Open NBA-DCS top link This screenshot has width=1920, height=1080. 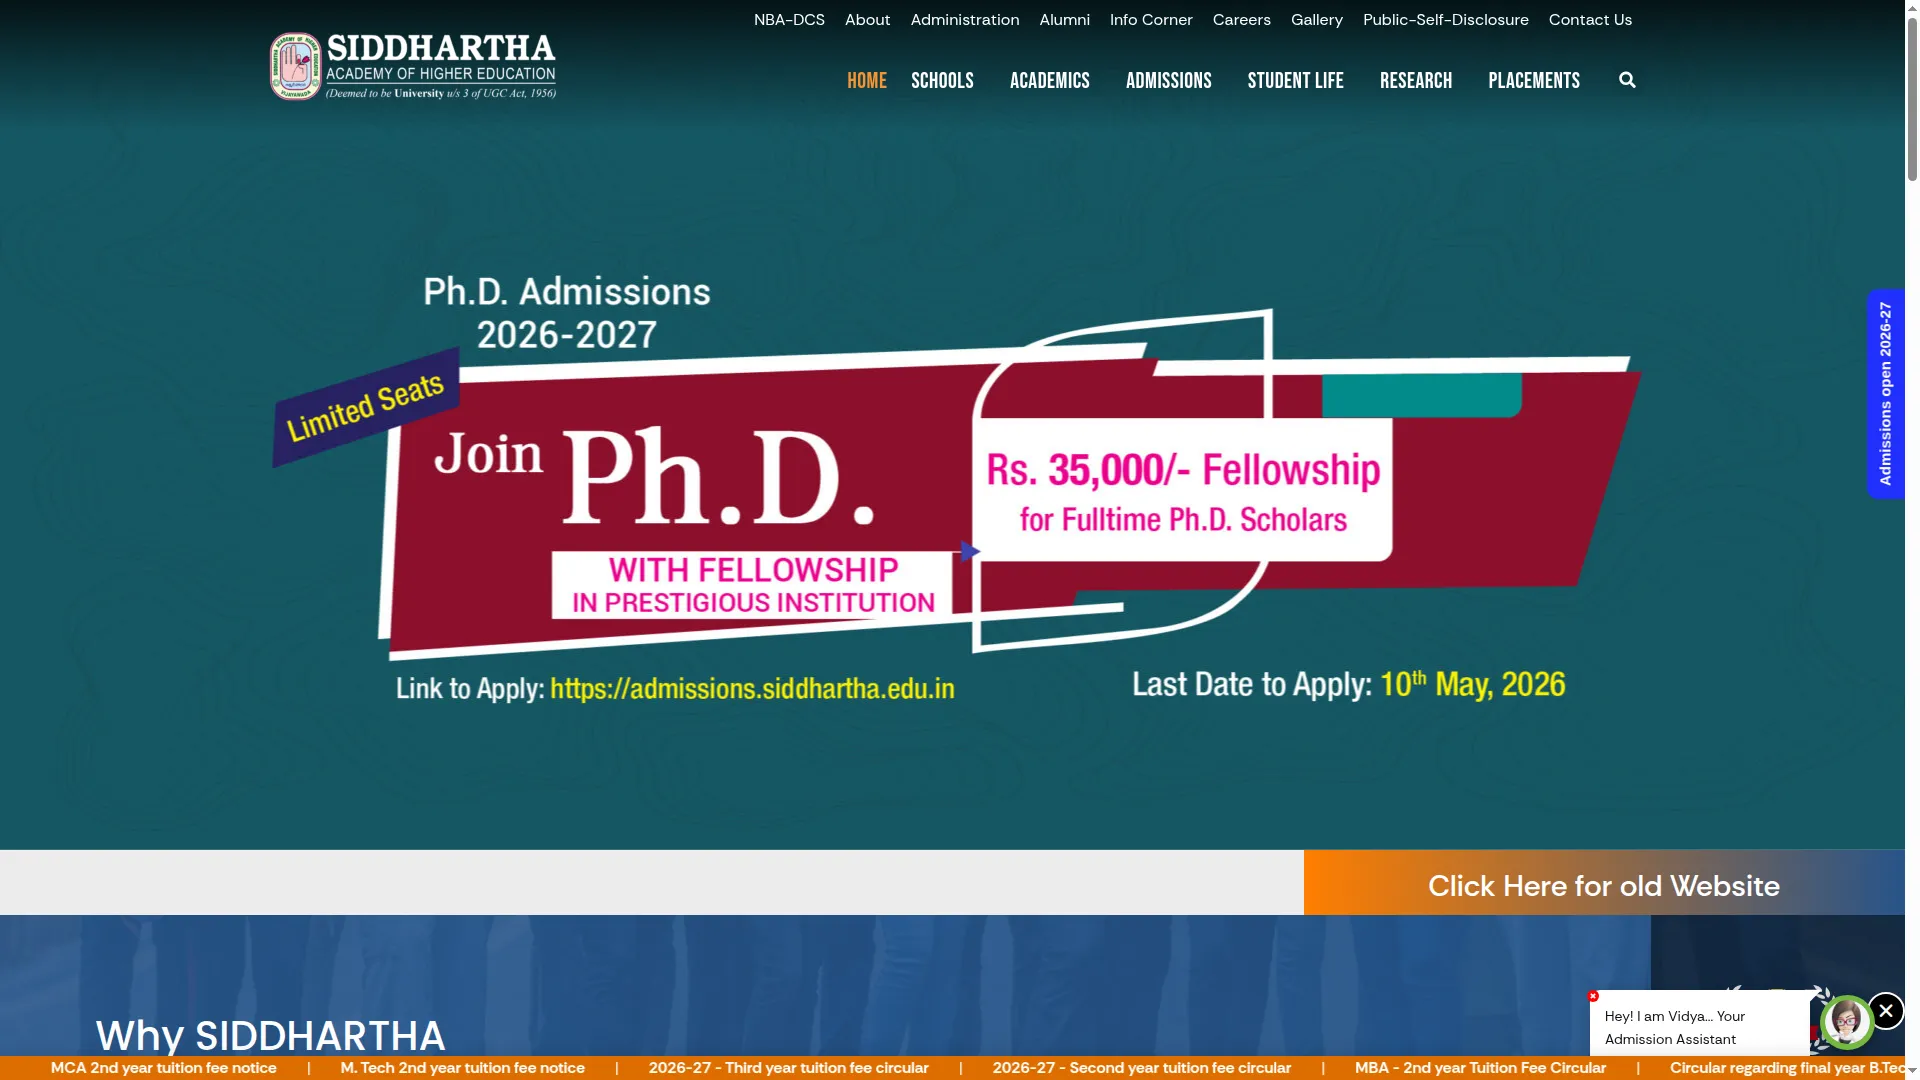(789, 20)
